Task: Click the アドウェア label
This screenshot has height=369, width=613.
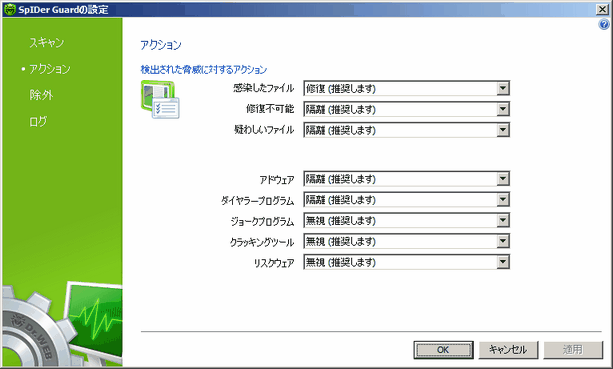Action: pos(277,180)
